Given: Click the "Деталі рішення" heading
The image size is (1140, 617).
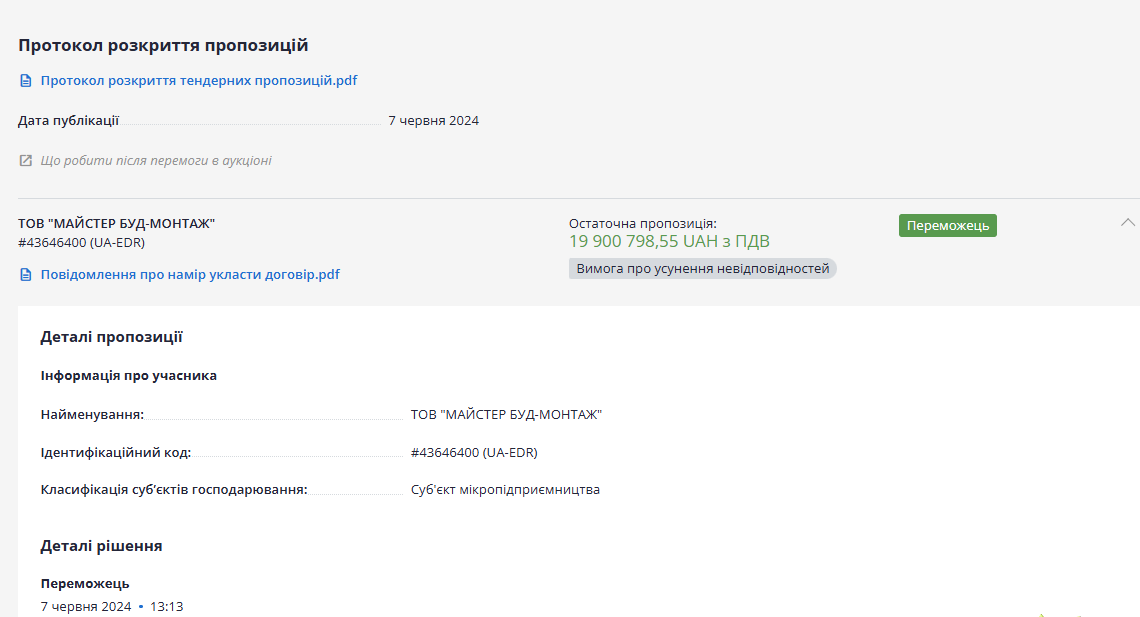Looking at the screenshot, I should click(x=101, y=546).
